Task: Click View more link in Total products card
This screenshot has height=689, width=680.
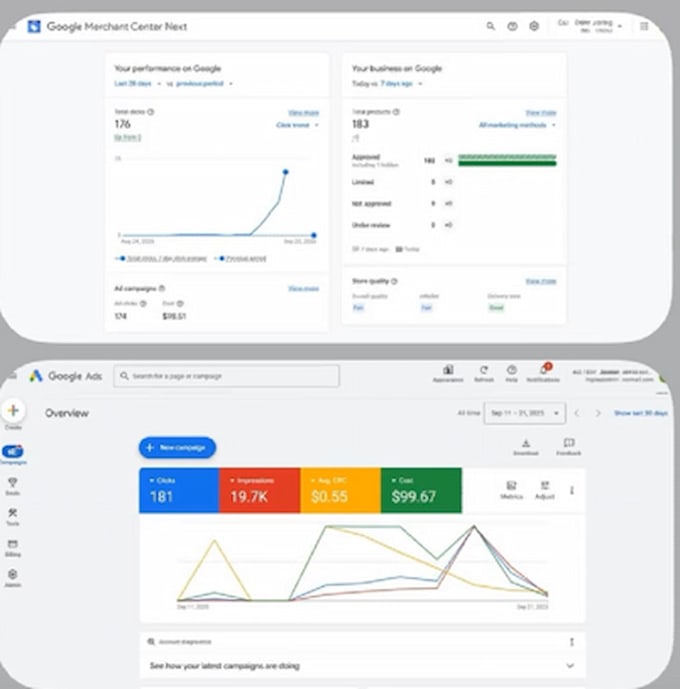Action: click(541, 112)
